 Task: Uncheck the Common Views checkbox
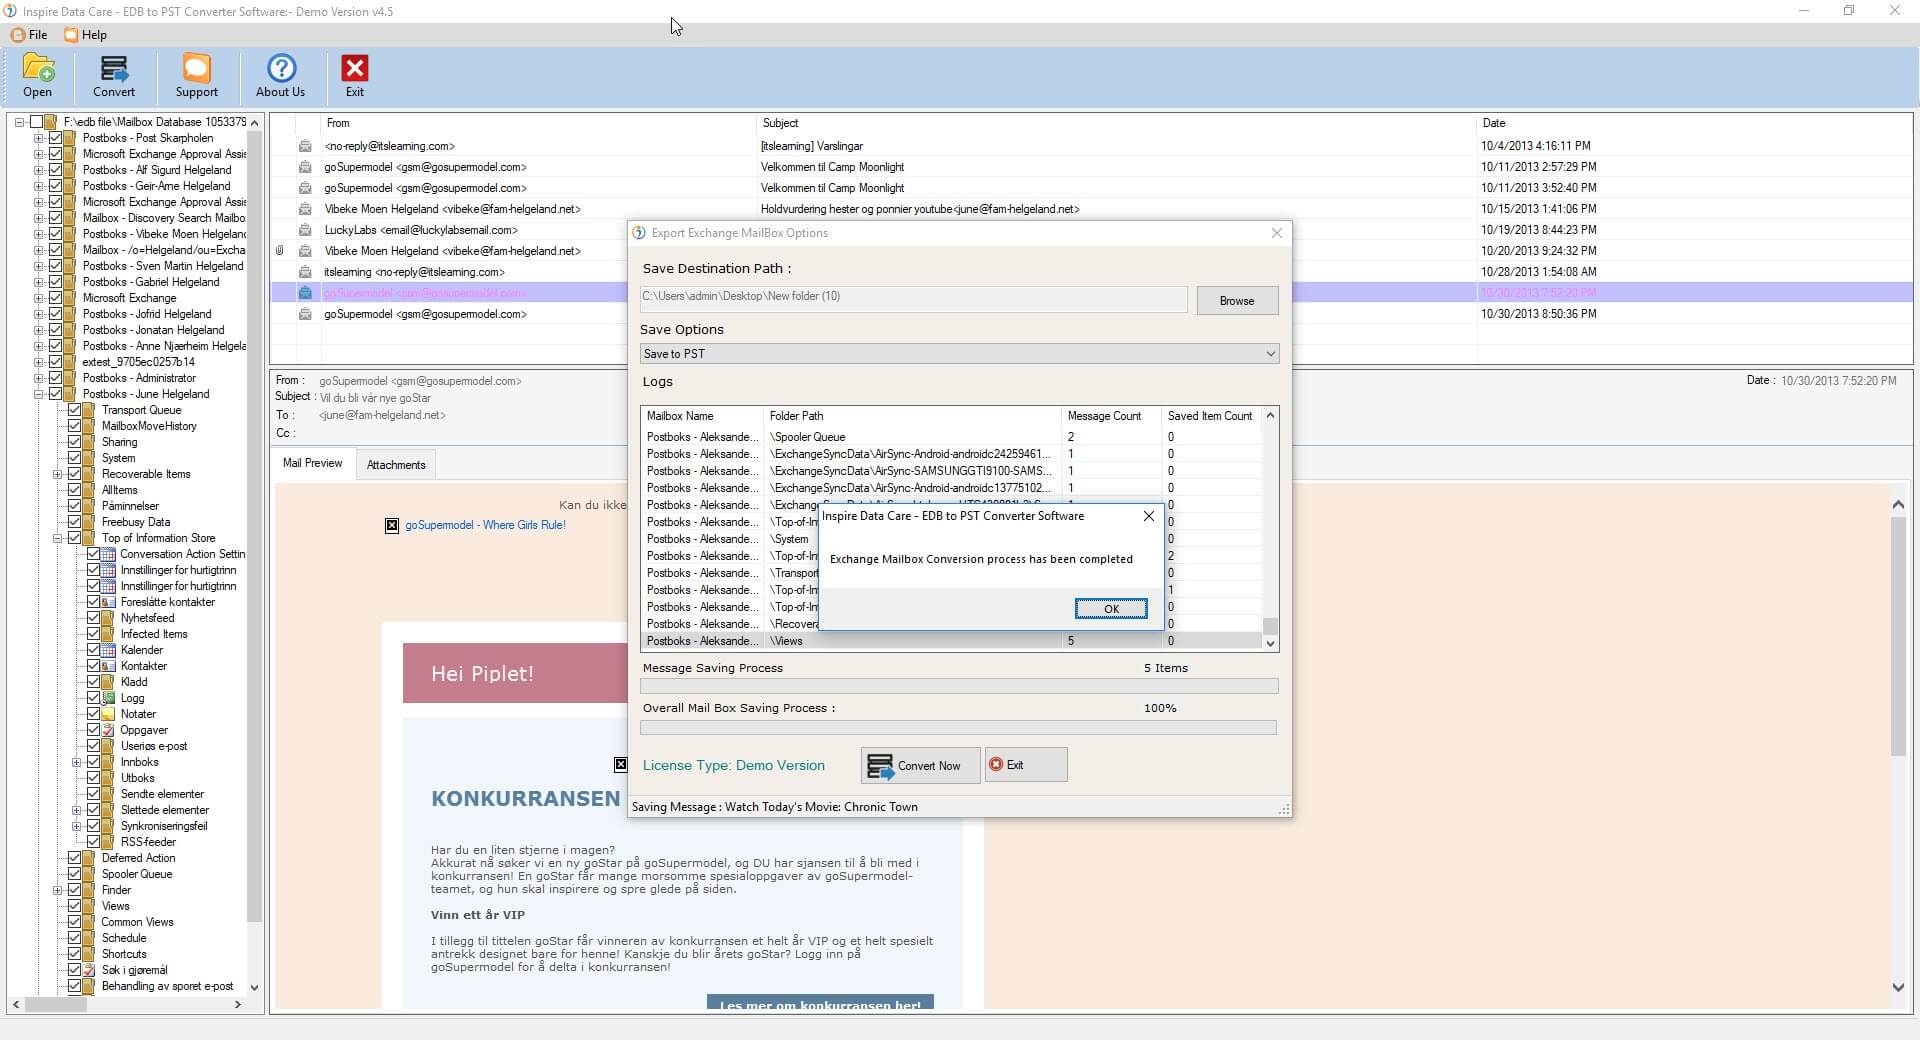[x=74, y=922]
